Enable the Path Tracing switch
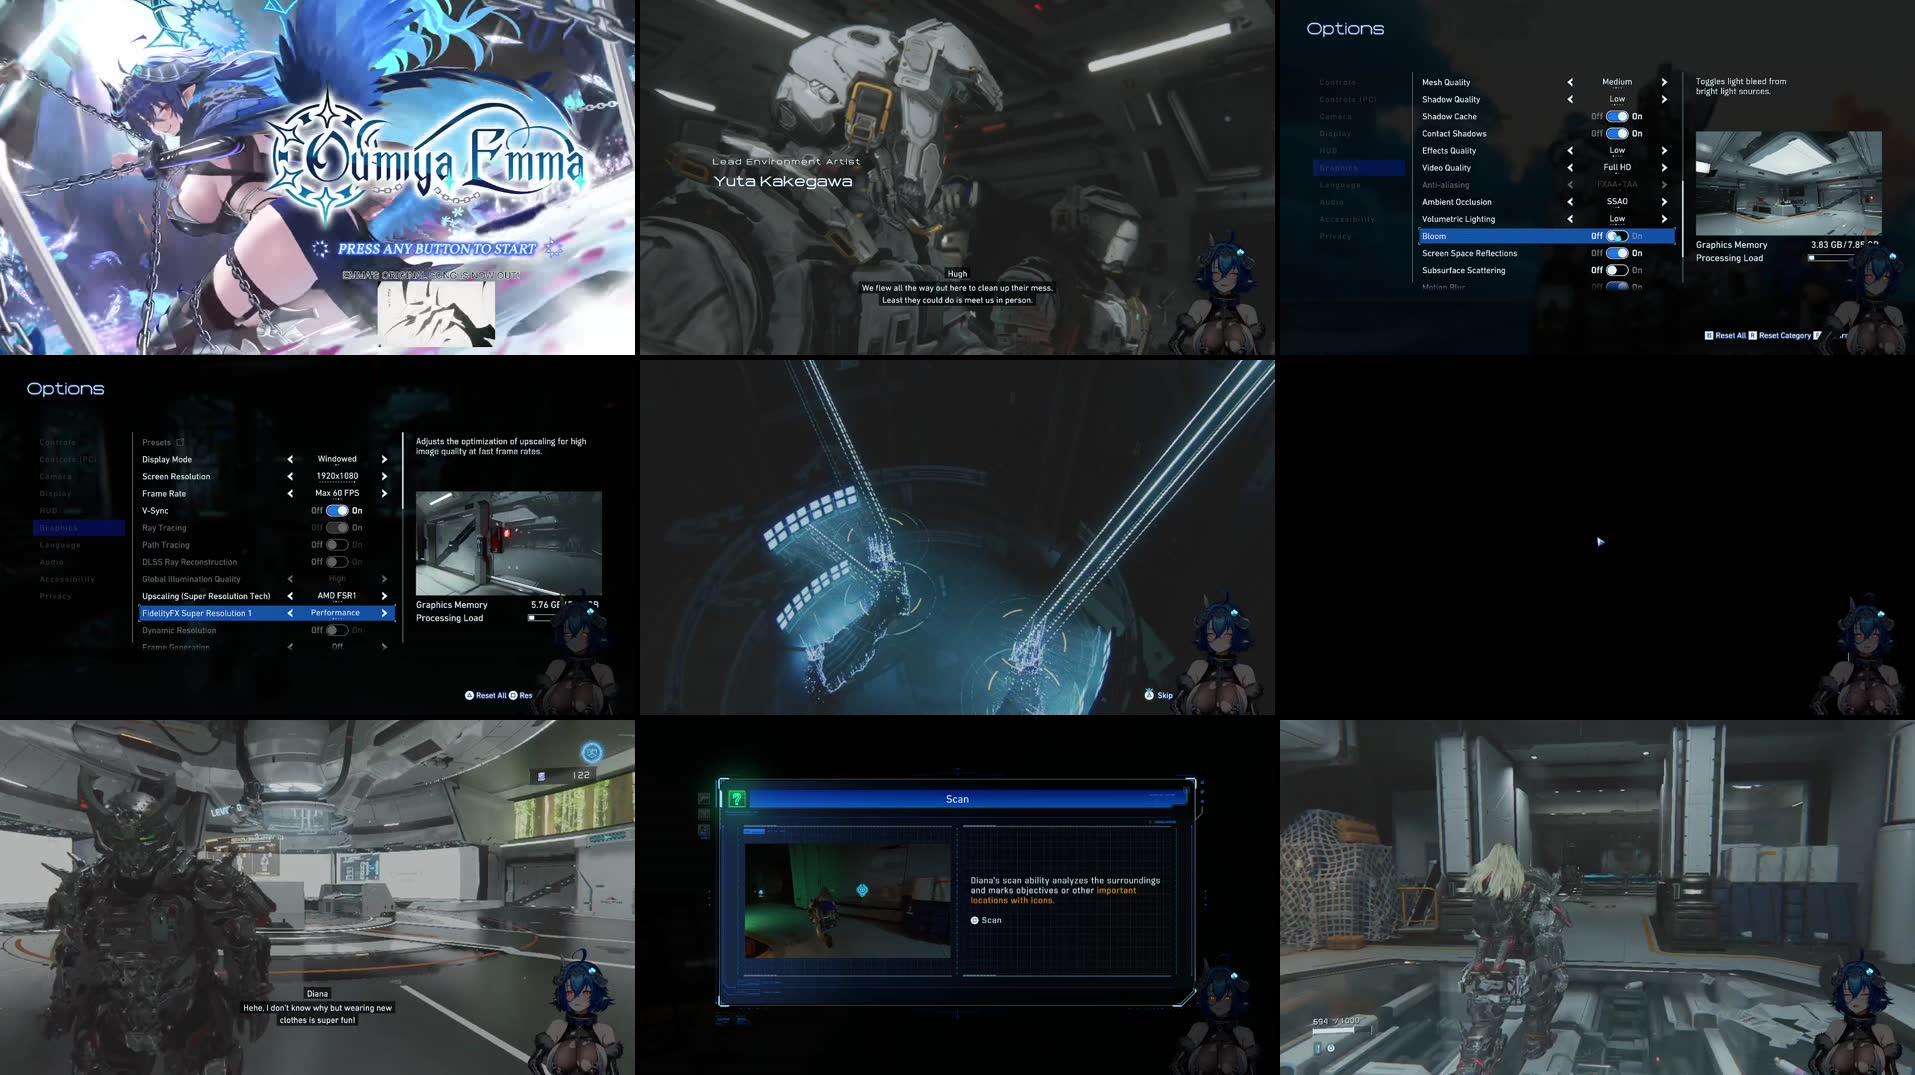 tap(337, 545)
